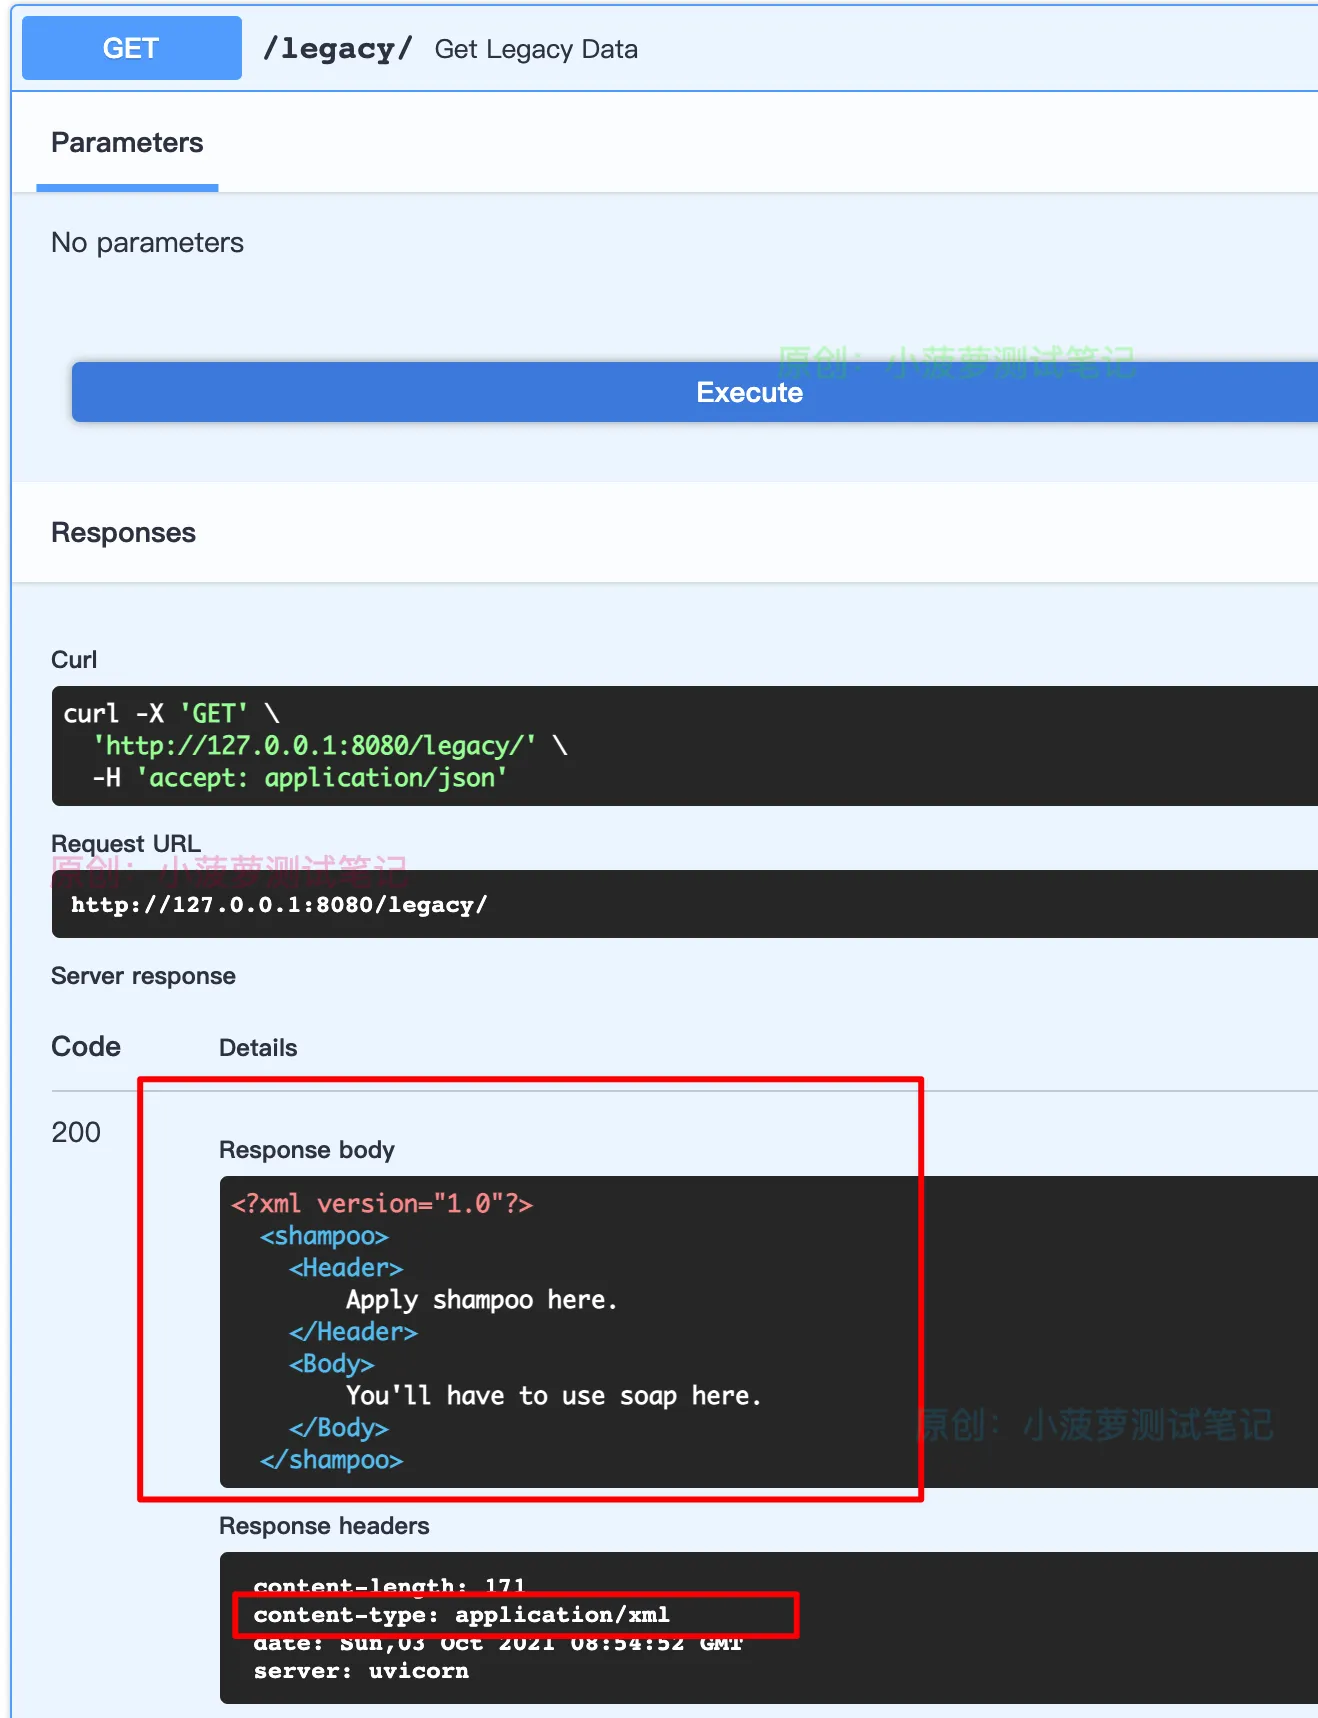This screenshot has height=1718, width=1318.
Task: Click the opening Body tag
Action: pyautogui.click(x=332, y=1363)
